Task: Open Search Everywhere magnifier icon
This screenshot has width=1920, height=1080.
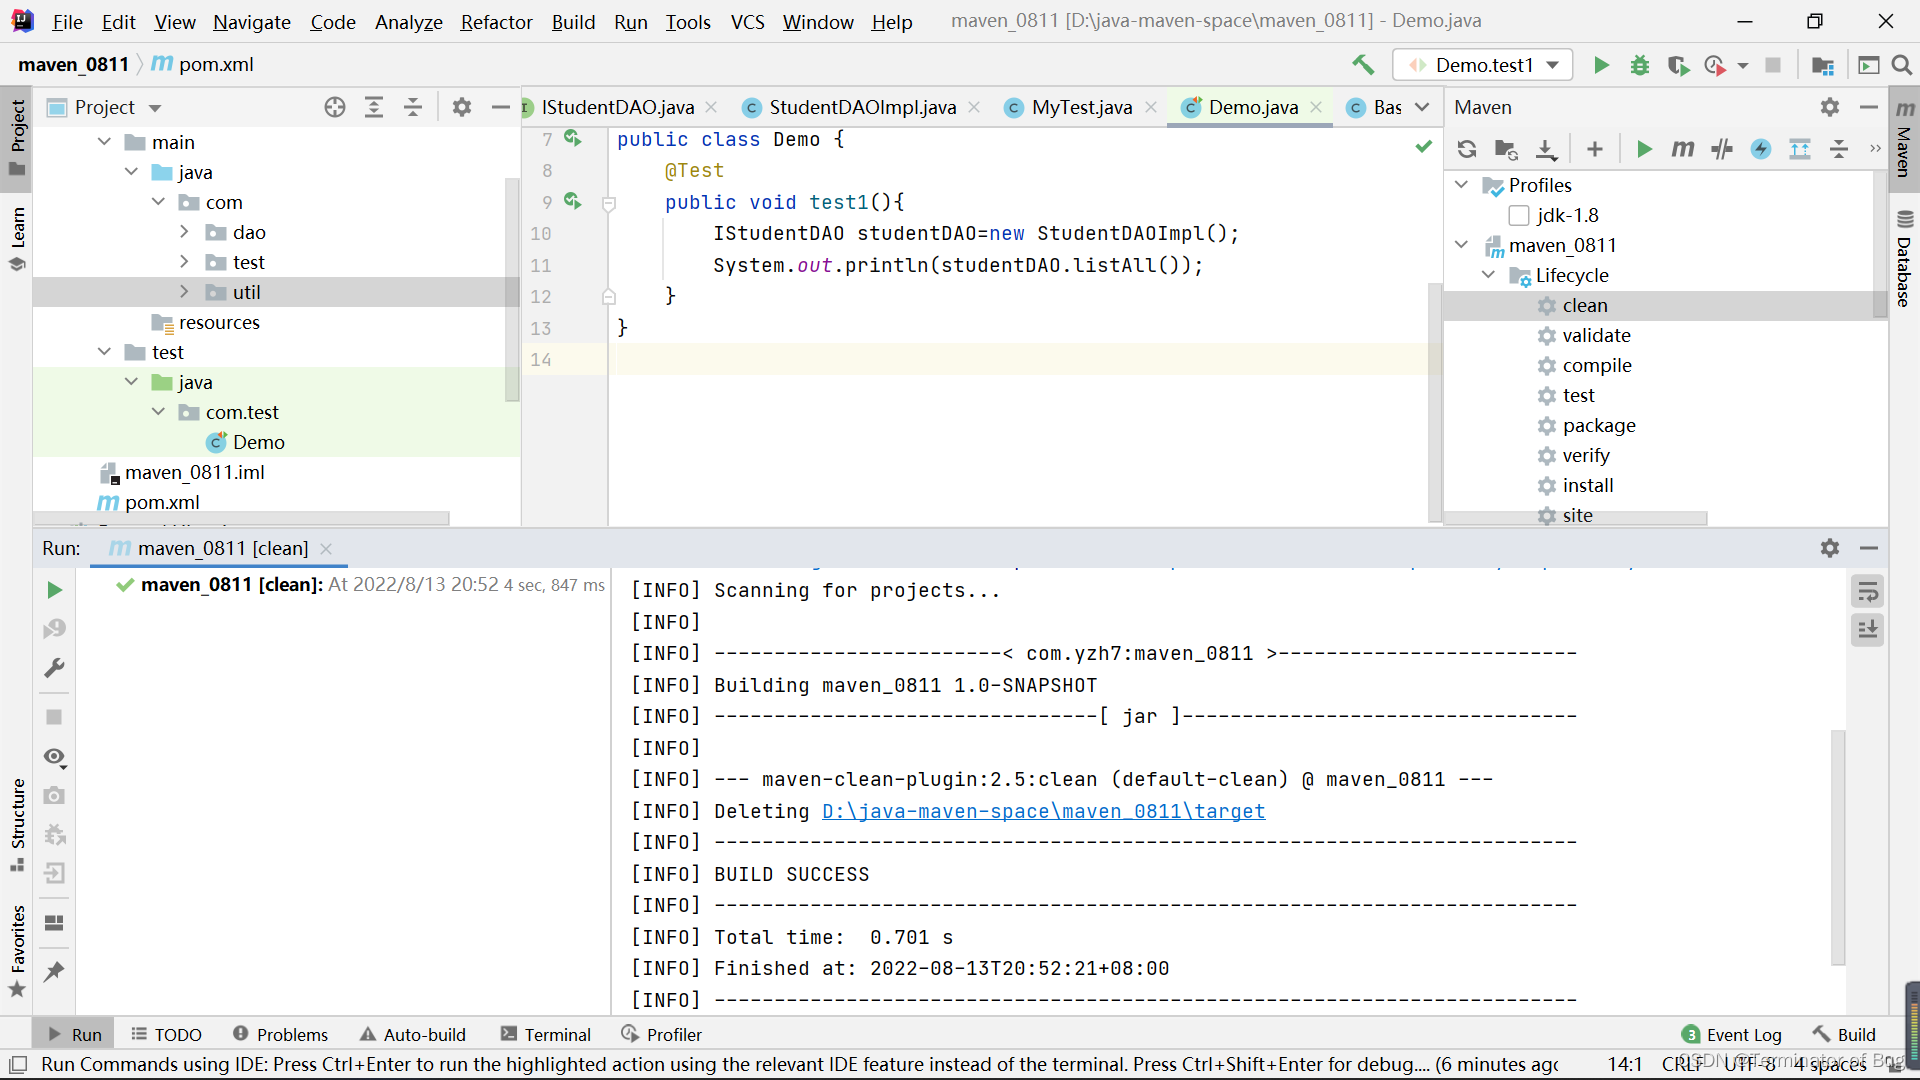Action: (1902, 65)
